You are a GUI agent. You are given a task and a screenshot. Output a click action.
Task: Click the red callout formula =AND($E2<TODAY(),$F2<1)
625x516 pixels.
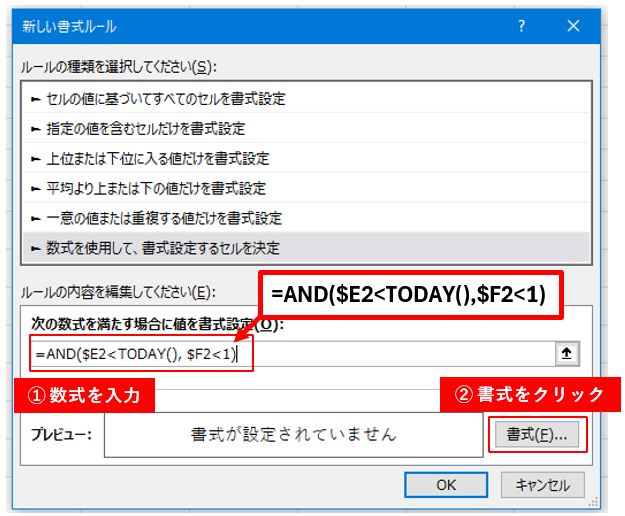click(x=410, y=295)
